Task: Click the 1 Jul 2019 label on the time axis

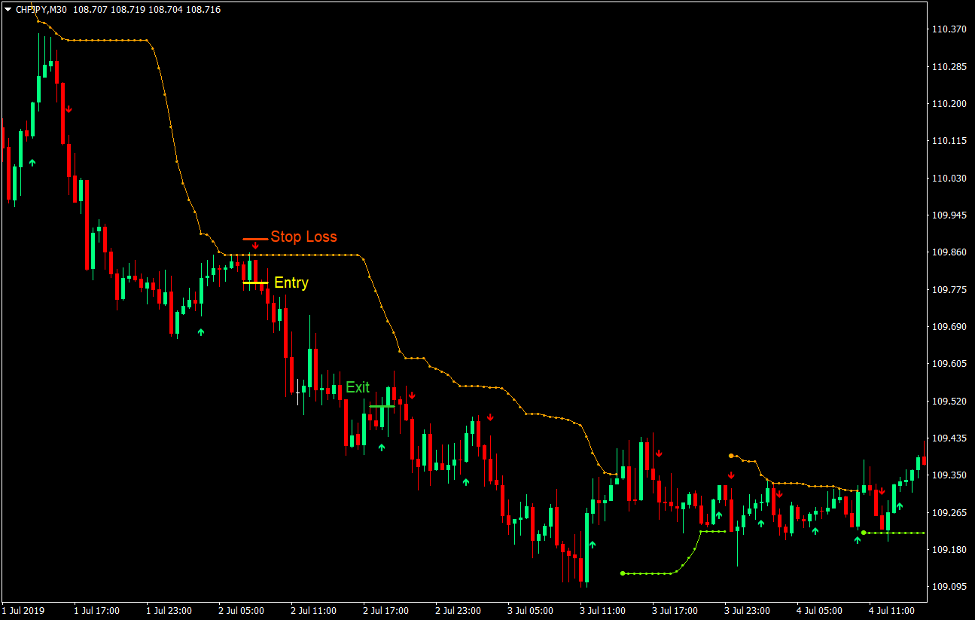Action: [x=22, y=608]
